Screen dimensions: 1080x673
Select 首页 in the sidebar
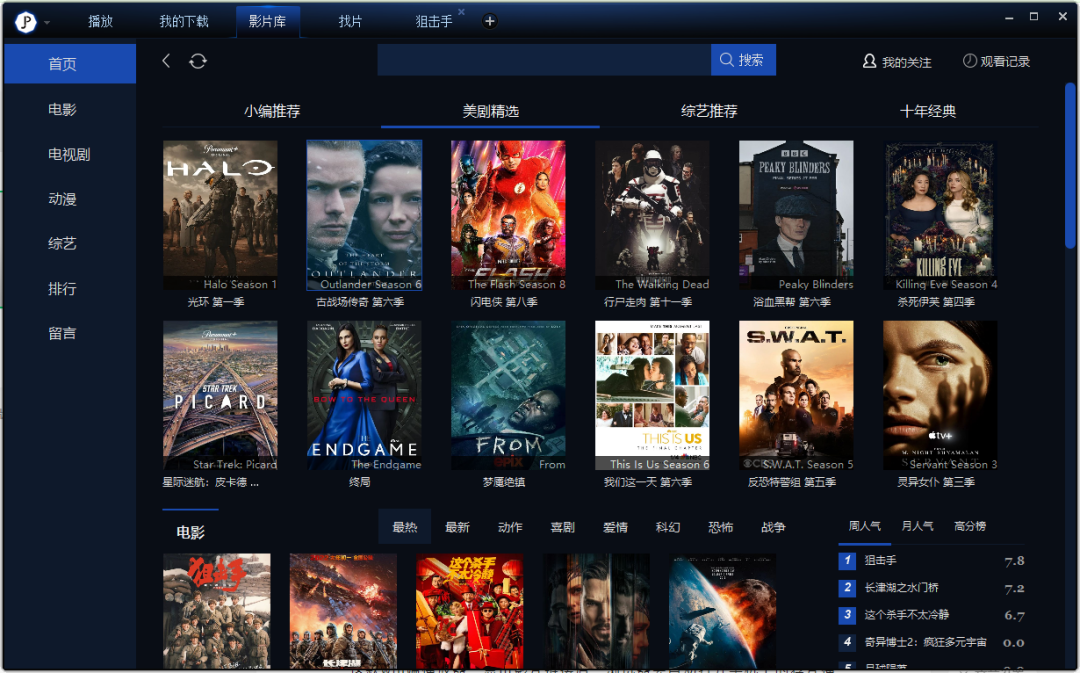coord(70,64)
